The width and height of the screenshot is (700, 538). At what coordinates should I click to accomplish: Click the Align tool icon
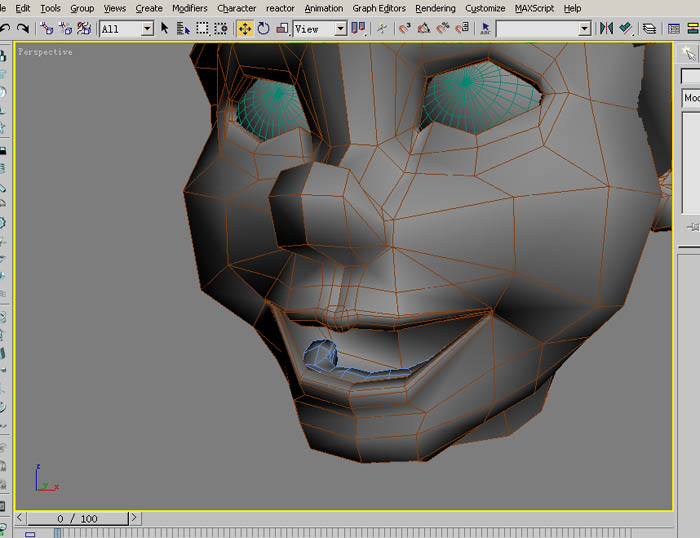tap(625, 29)
